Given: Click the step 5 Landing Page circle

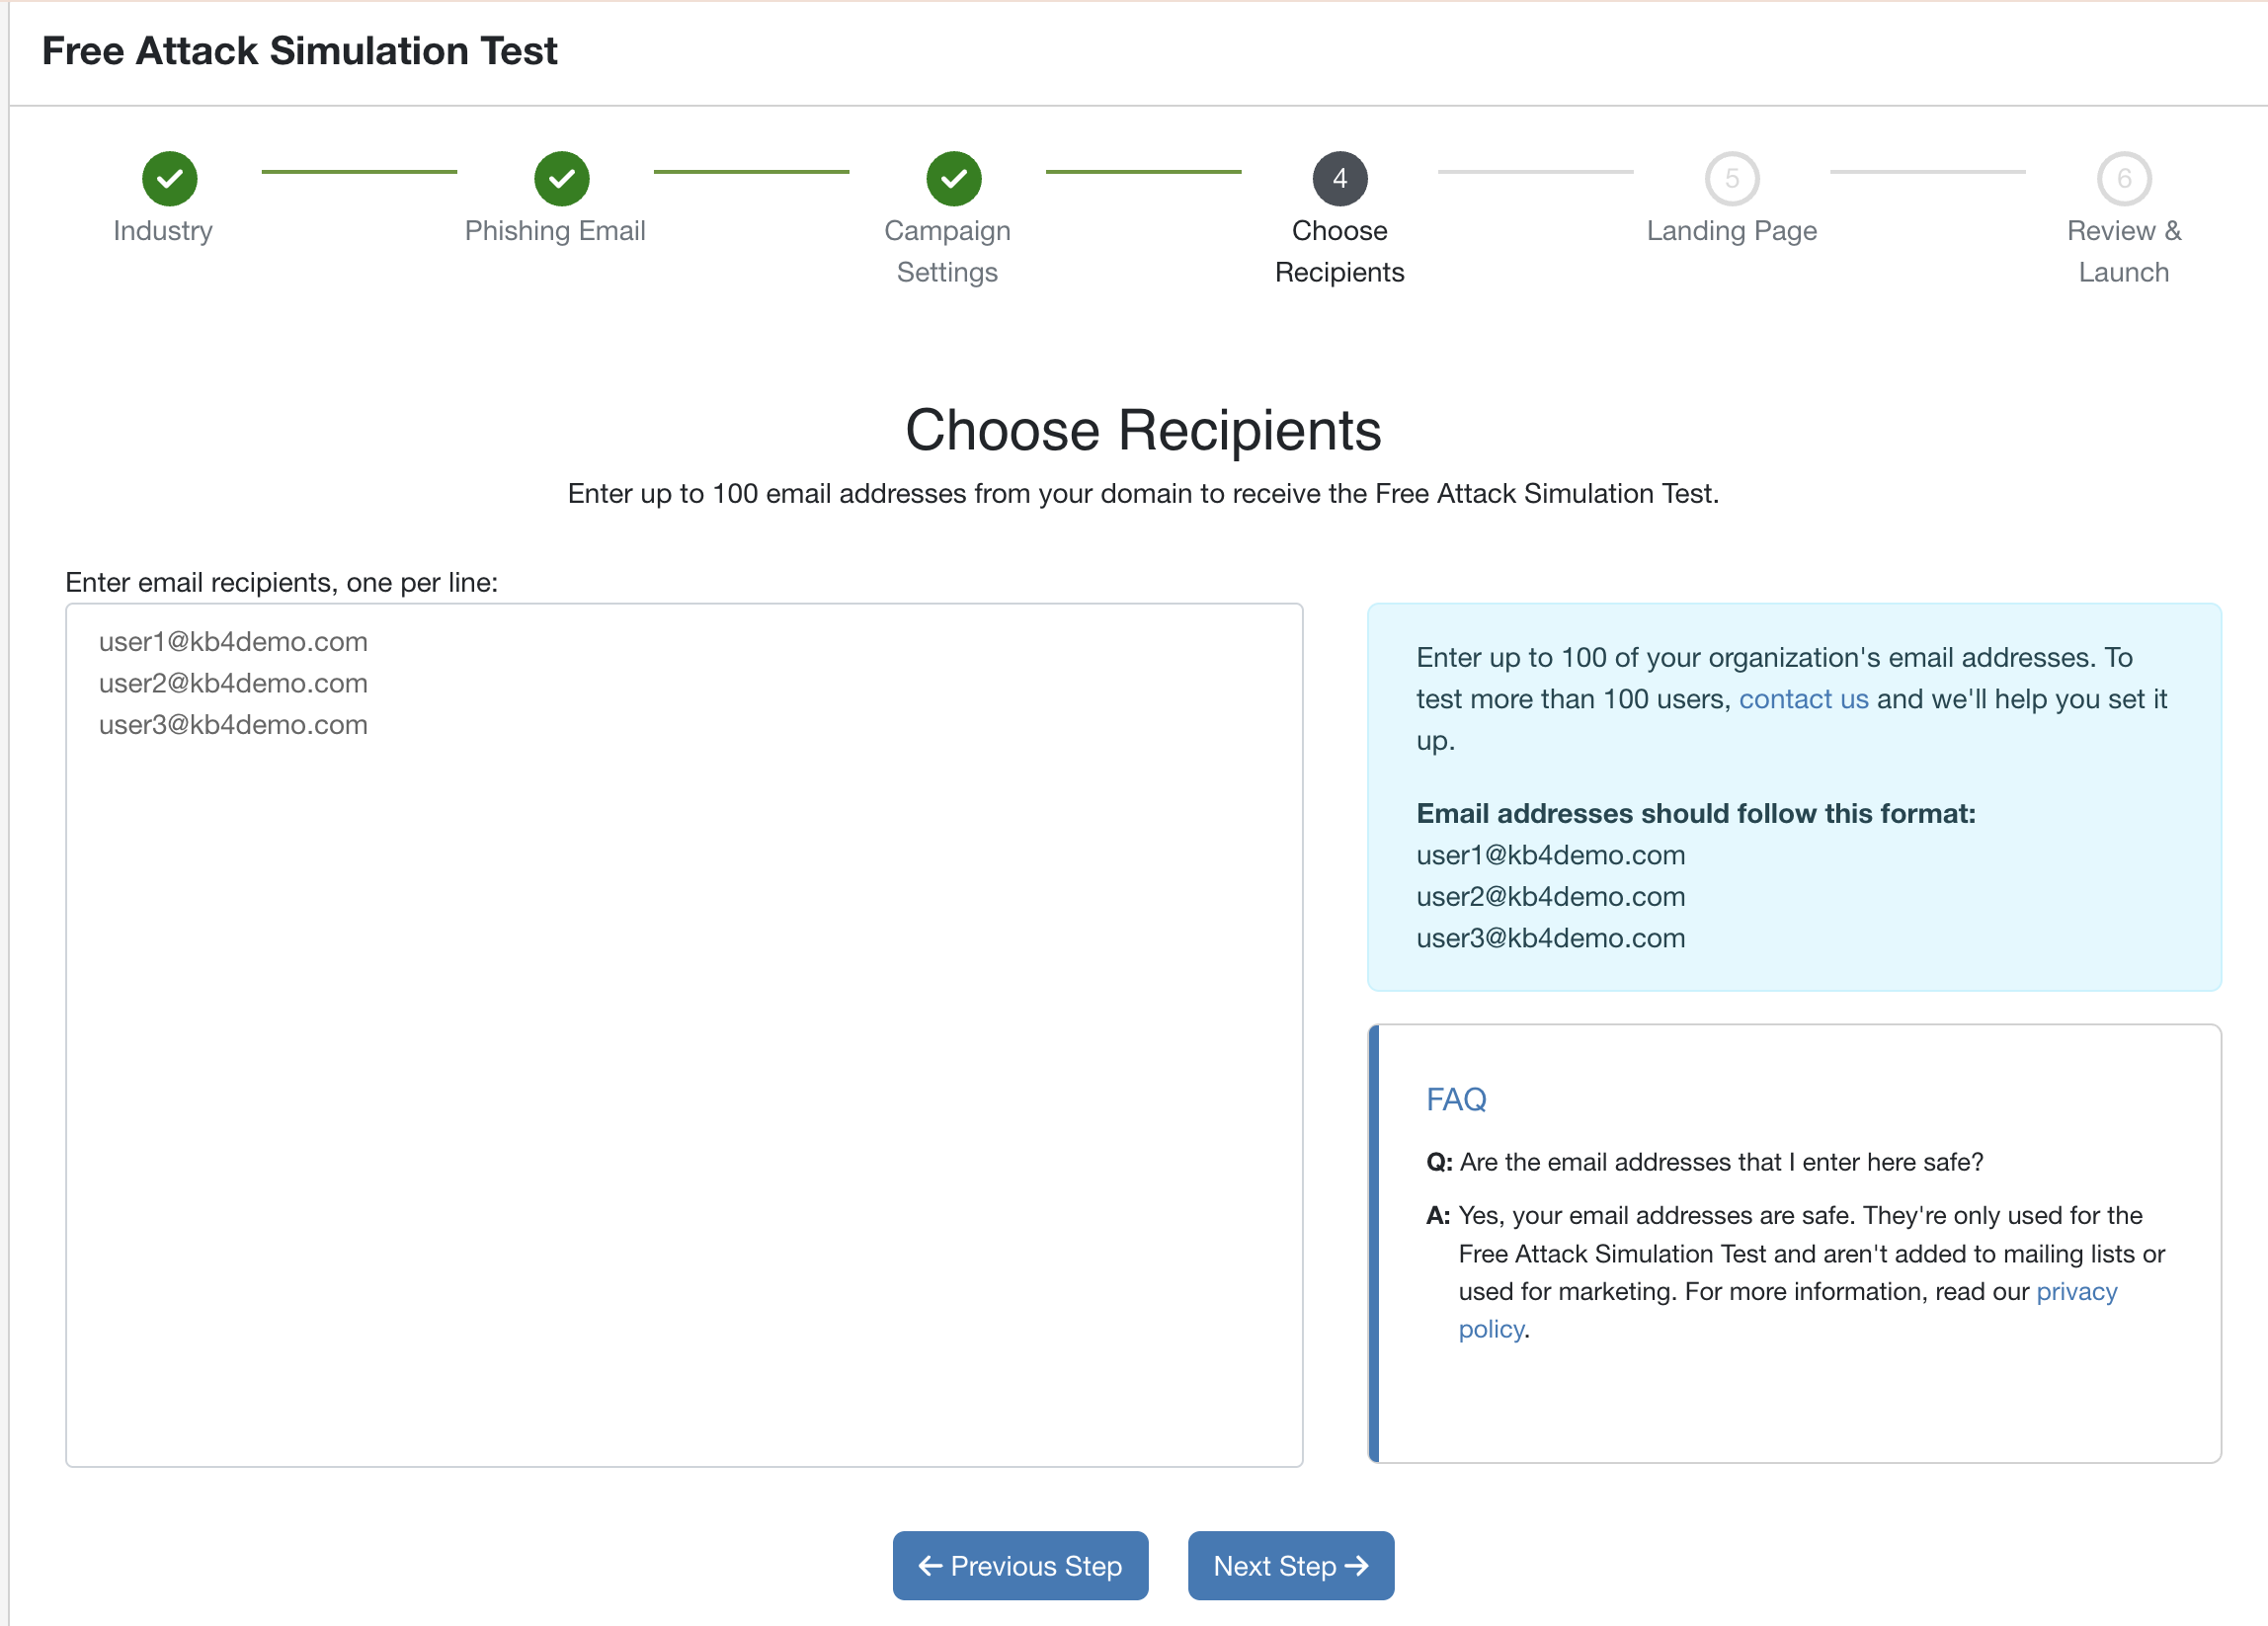Looking at the screenshot, I should pyautogui.click(x=1731, y=179).
